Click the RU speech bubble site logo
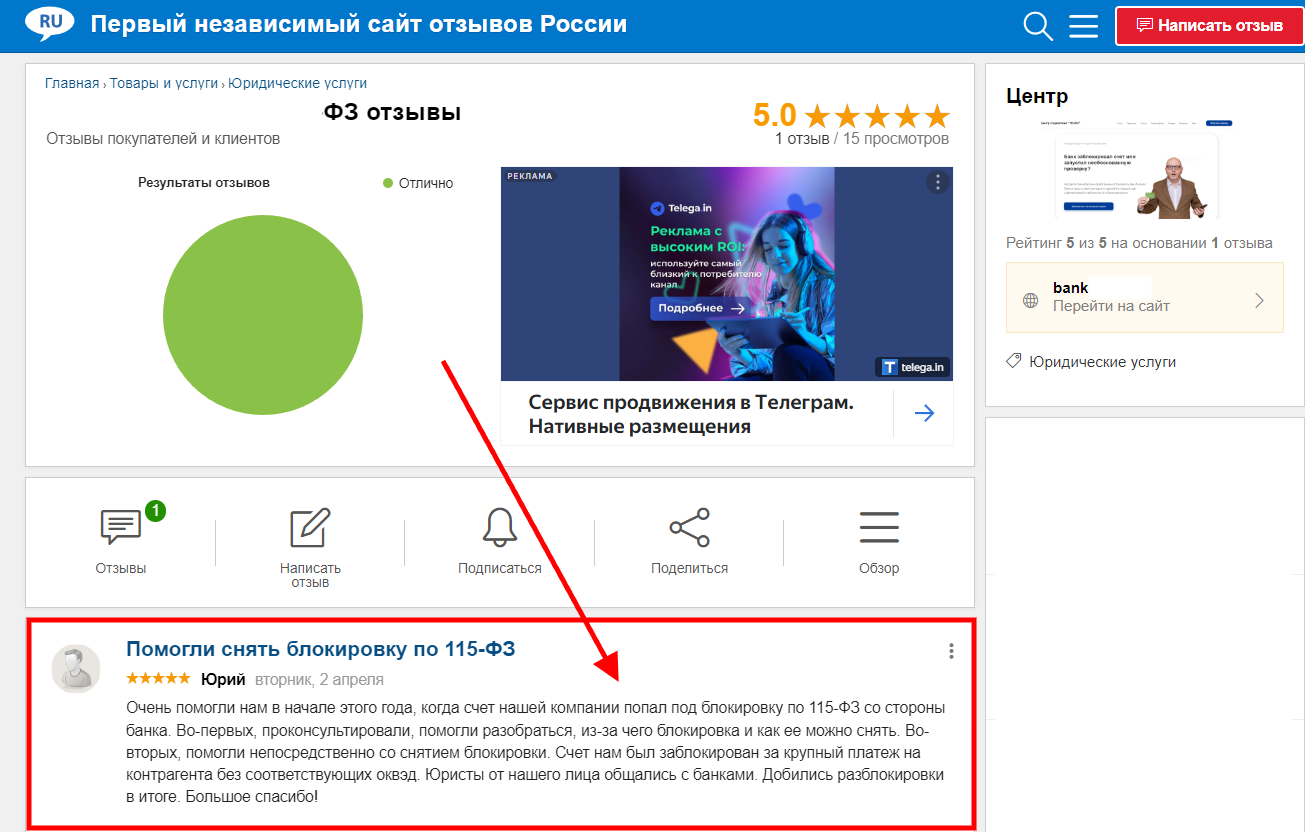The width and height of the screenshot is (1305, 832). pos(49,24)
